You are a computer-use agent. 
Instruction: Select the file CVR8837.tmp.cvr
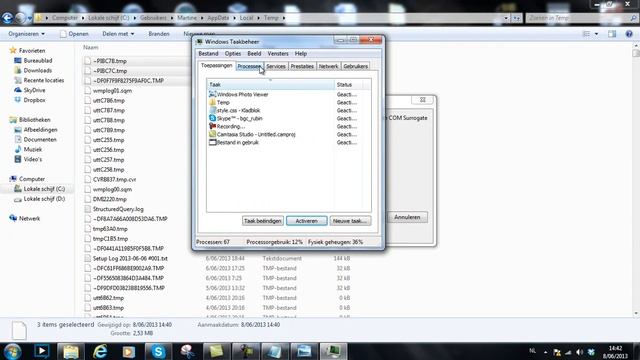coord(110,180)
